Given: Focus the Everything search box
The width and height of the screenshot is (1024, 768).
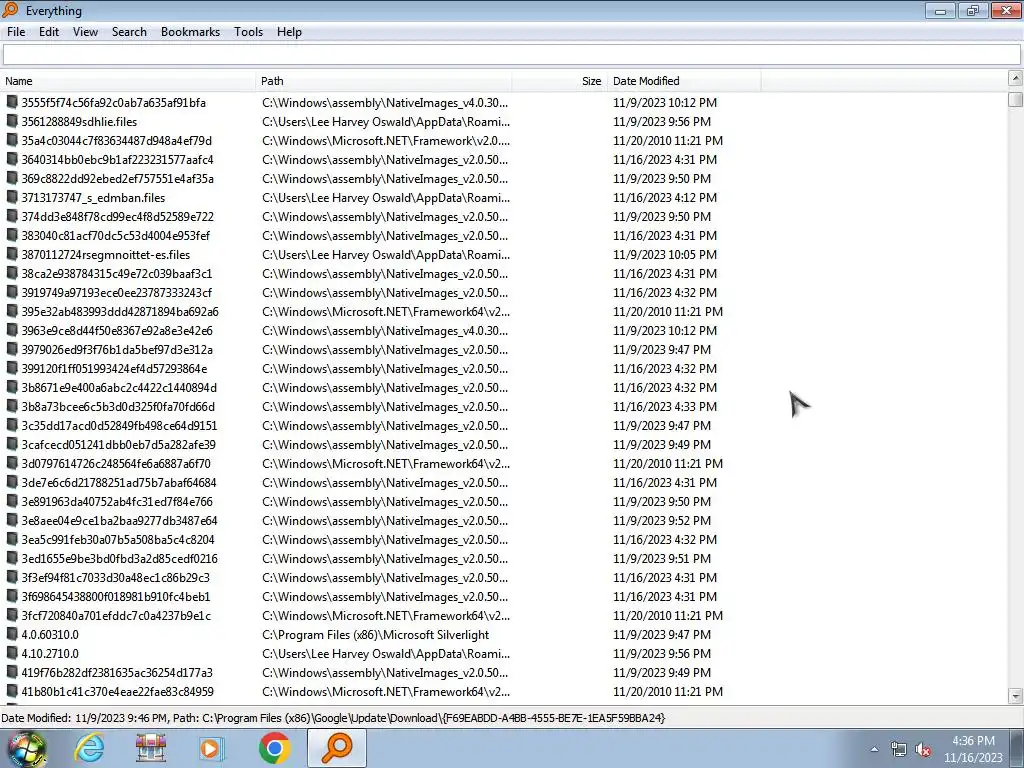Looking at the screenshot, I should (511, 55).
